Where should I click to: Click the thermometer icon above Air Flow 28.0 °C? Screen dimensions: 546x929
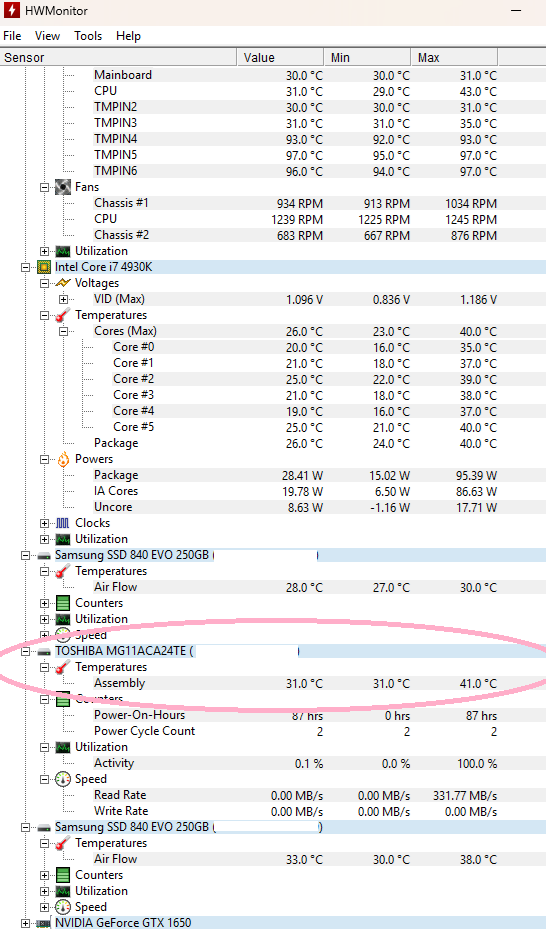coord(63,571)
